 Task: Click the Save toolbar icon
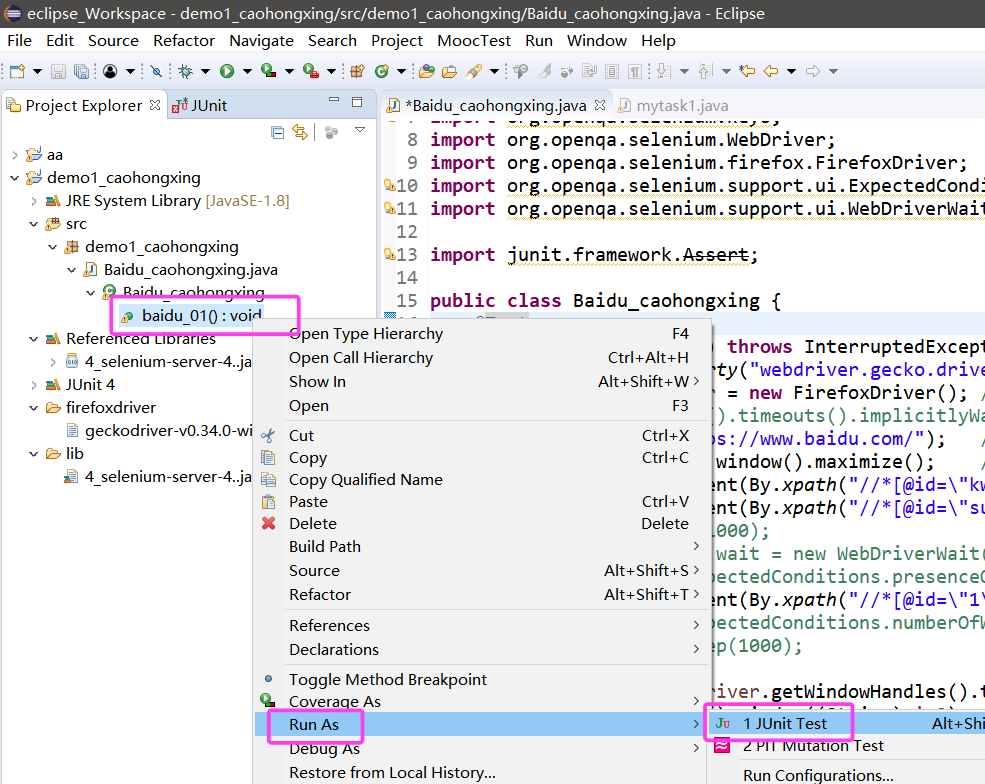(x=58, y=71)
